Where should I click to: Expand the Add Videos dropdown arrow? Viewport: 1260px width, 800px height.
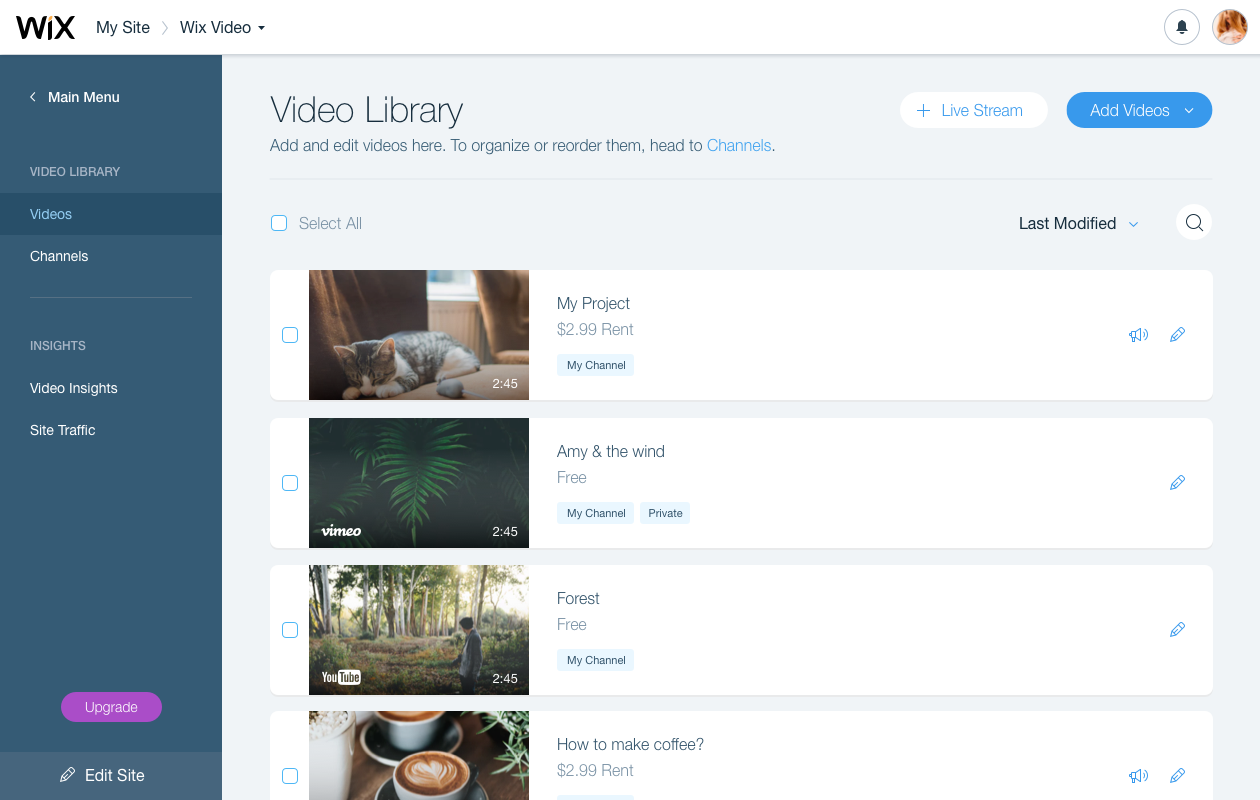[x=1189, y=110]
